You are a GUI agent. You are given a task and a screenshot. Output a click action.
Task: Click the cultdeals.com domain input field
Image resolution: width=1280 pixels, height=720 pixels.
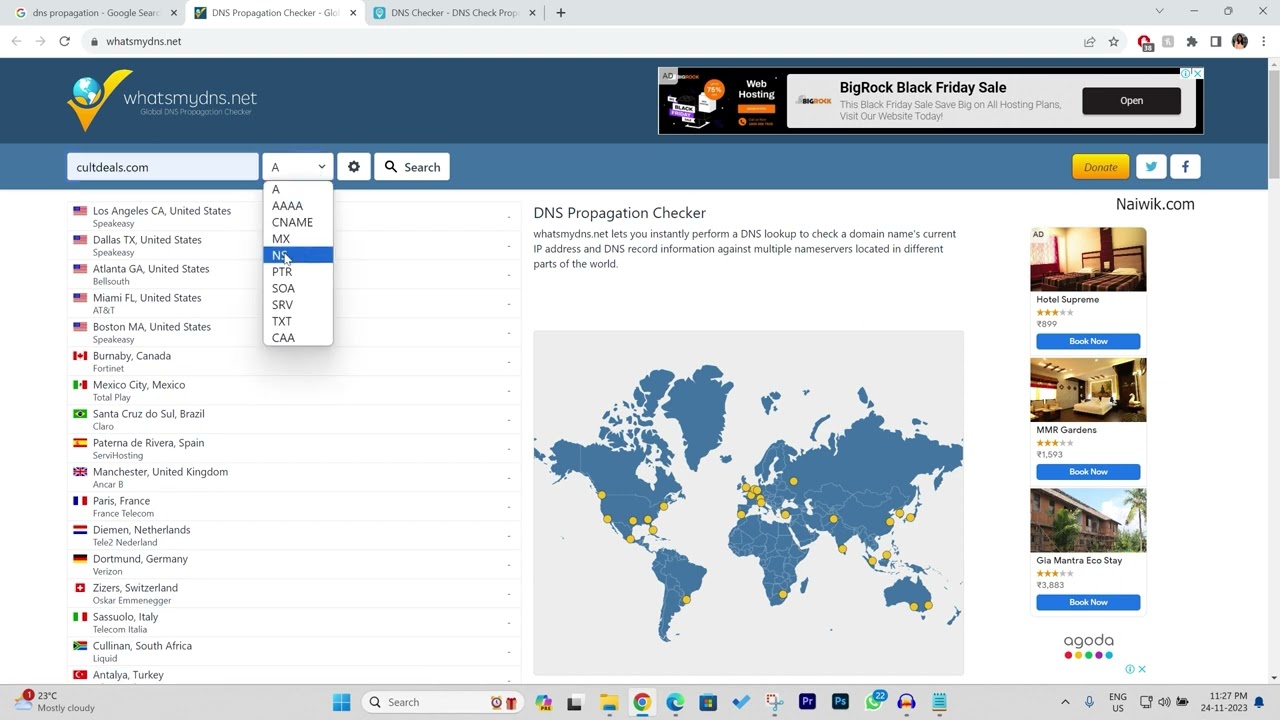pos(162,167)
